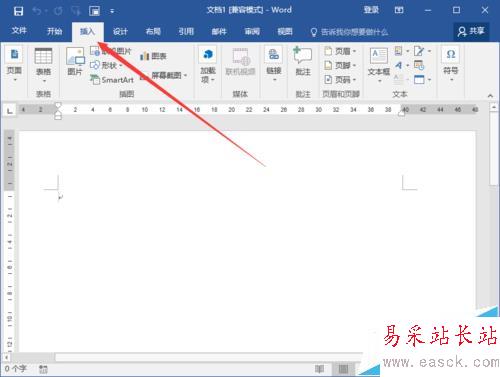Open the 屏幕截图 screenshot dropdown
500x377 pixels.
pyautogui.click(x=163, y=76)
